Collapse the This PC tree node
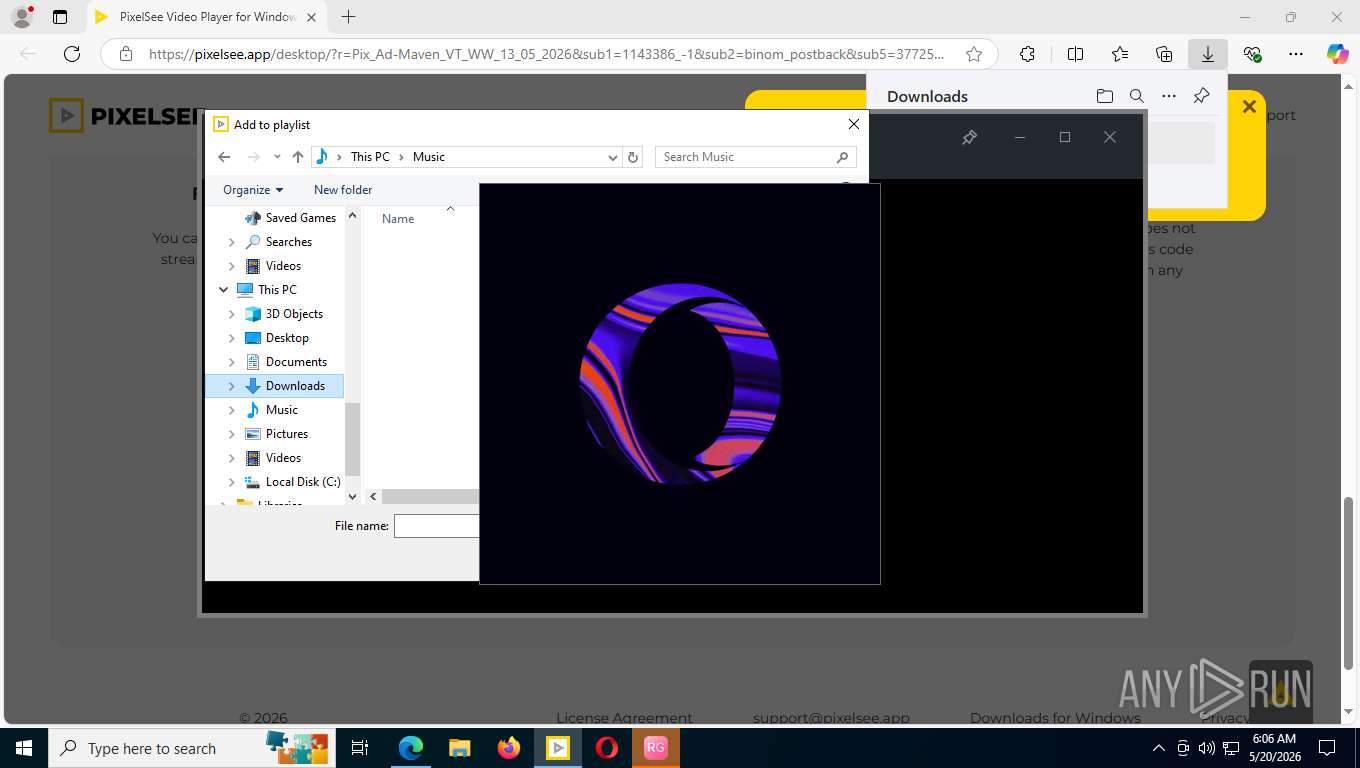 point(223,290)
